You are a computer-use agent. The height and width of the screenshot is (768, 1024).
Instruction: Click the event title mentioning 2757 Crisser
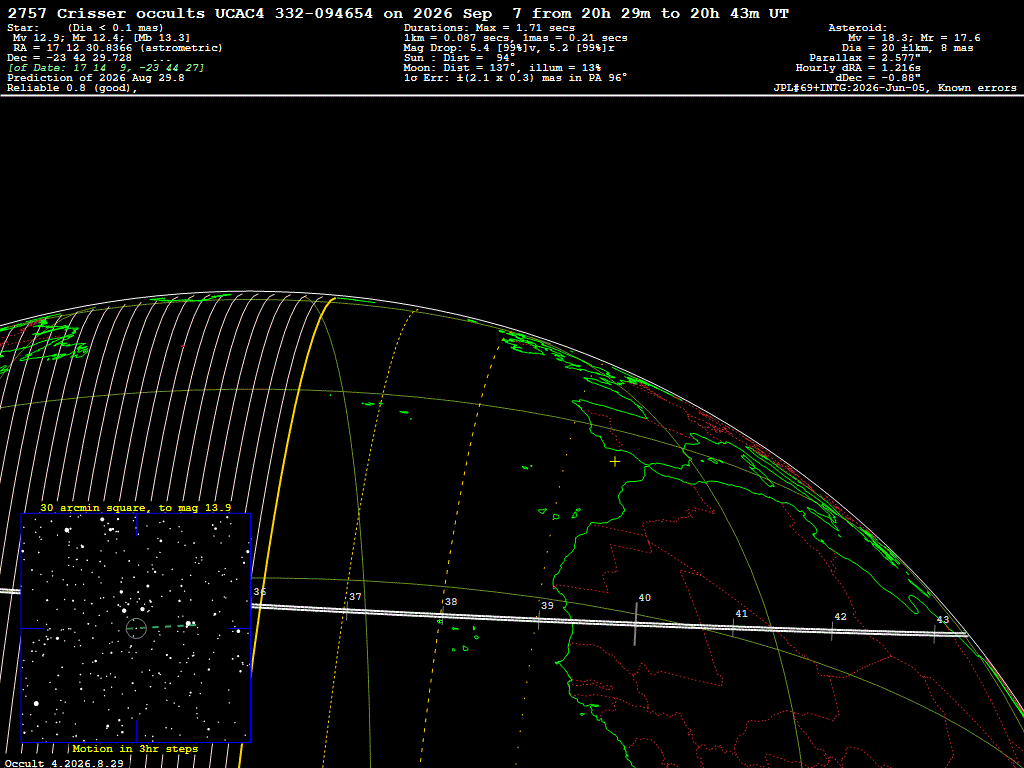click(398, 13)
